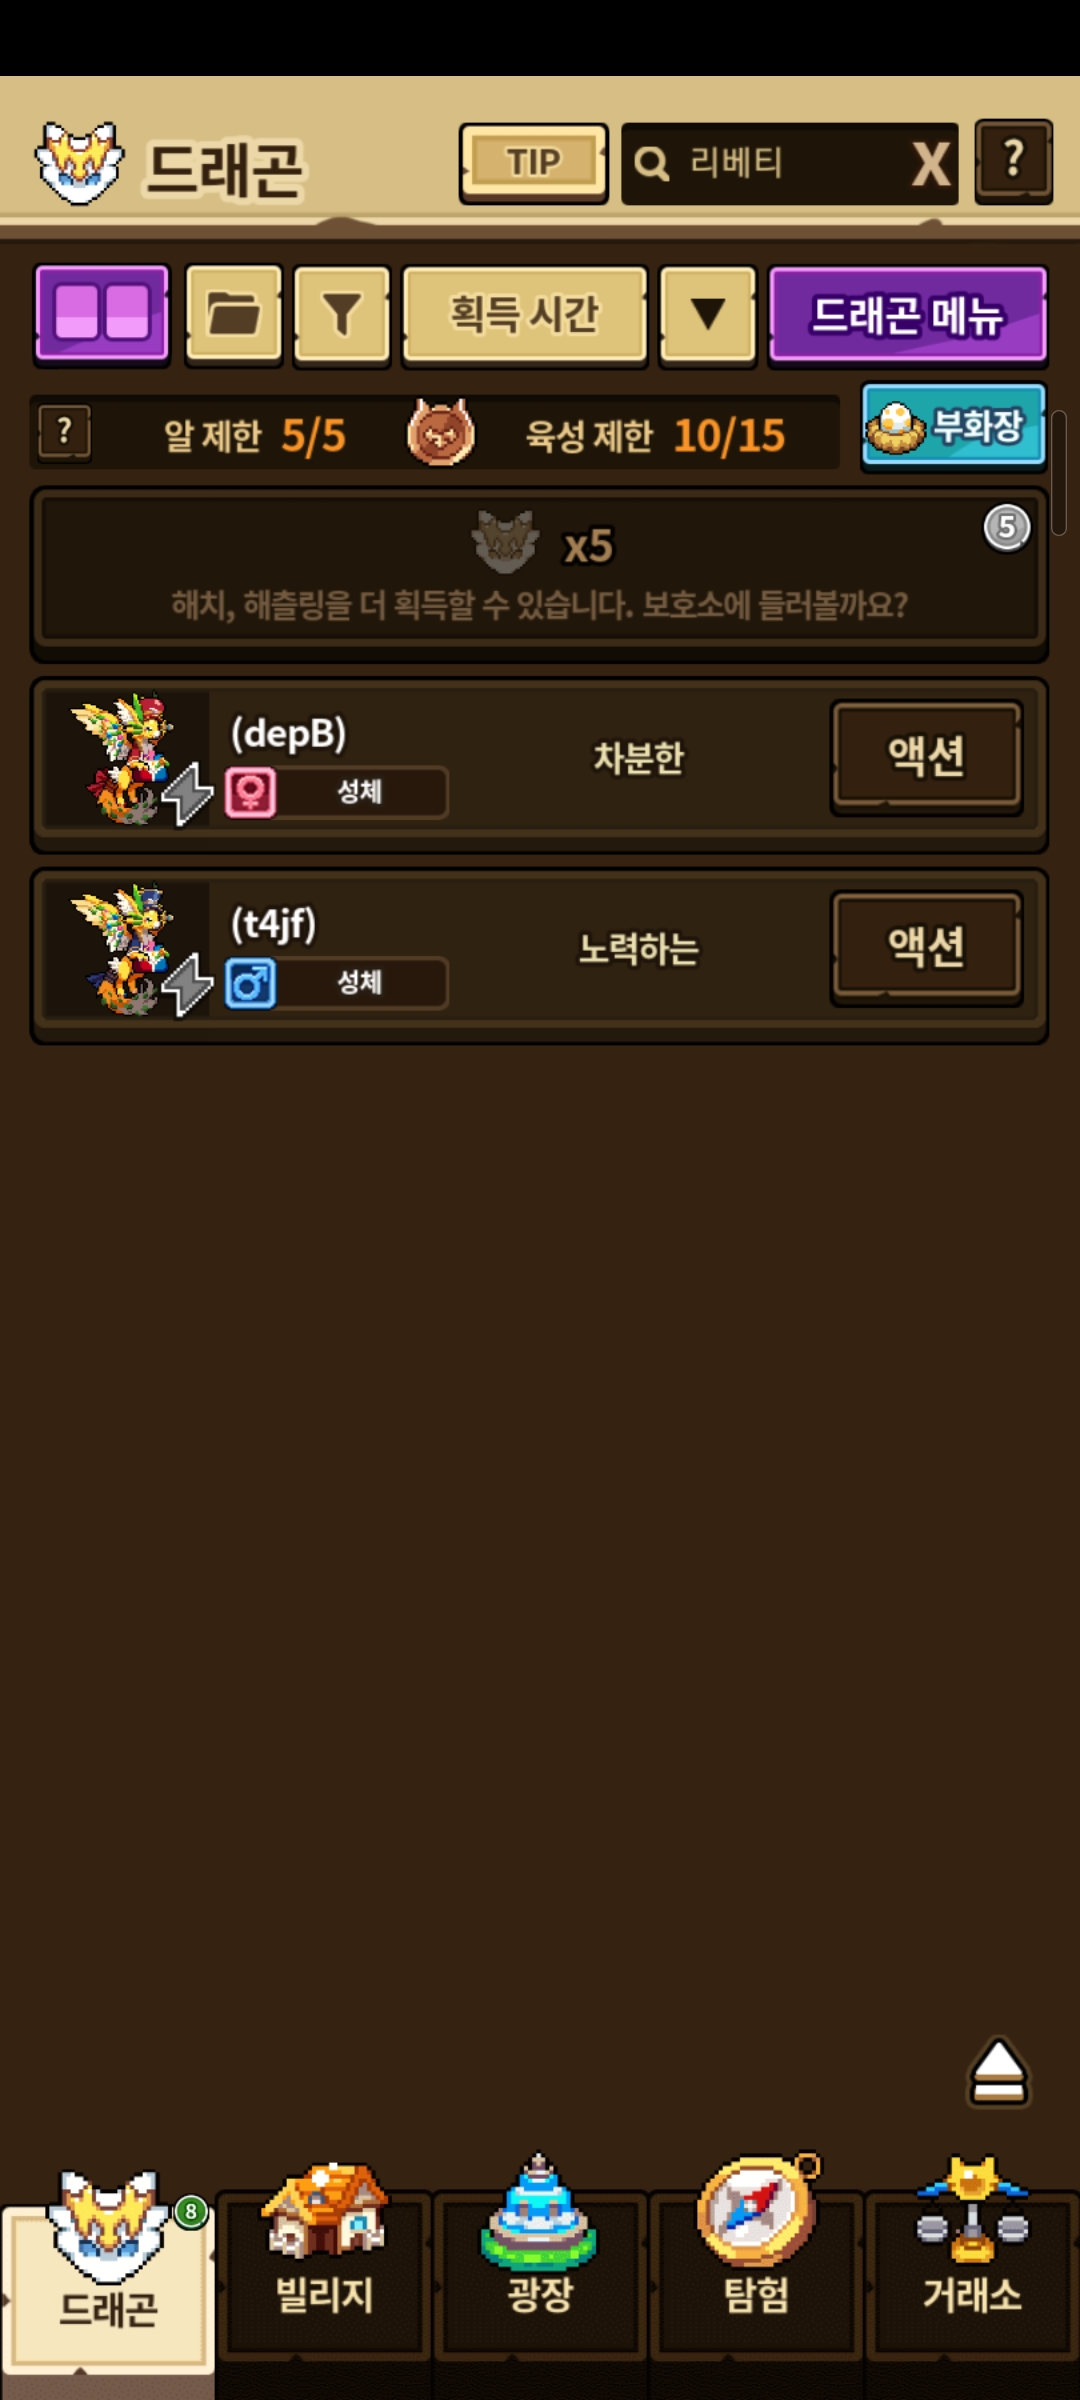Open the folder icon button
Viewport: 1080px width, 2400px height.
tap(233, 315)
